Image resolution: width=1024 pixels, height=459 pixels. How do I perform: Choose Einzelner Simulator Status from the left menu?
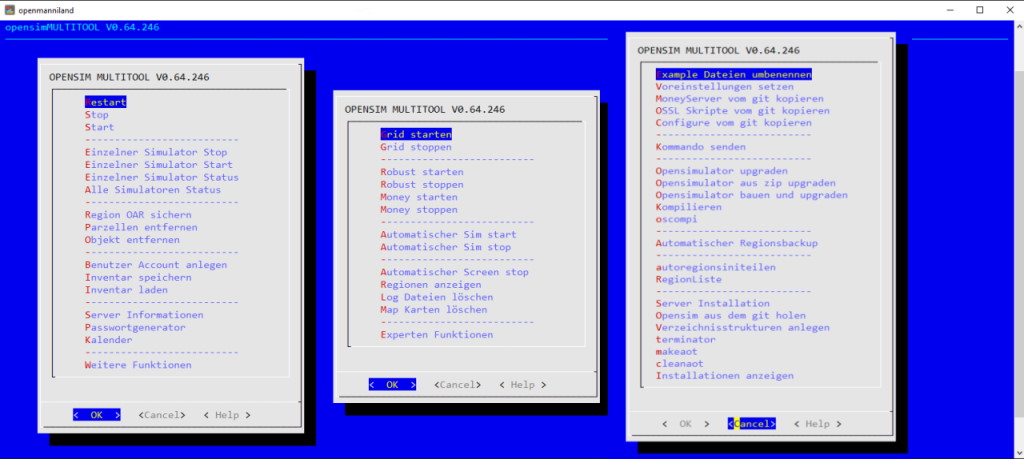pos(159,177)
